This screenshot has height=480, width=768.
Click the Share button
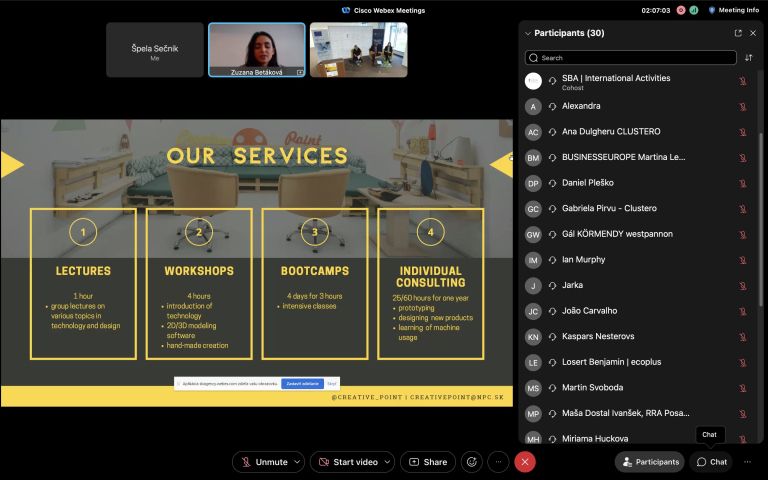[x=428, y=462]
